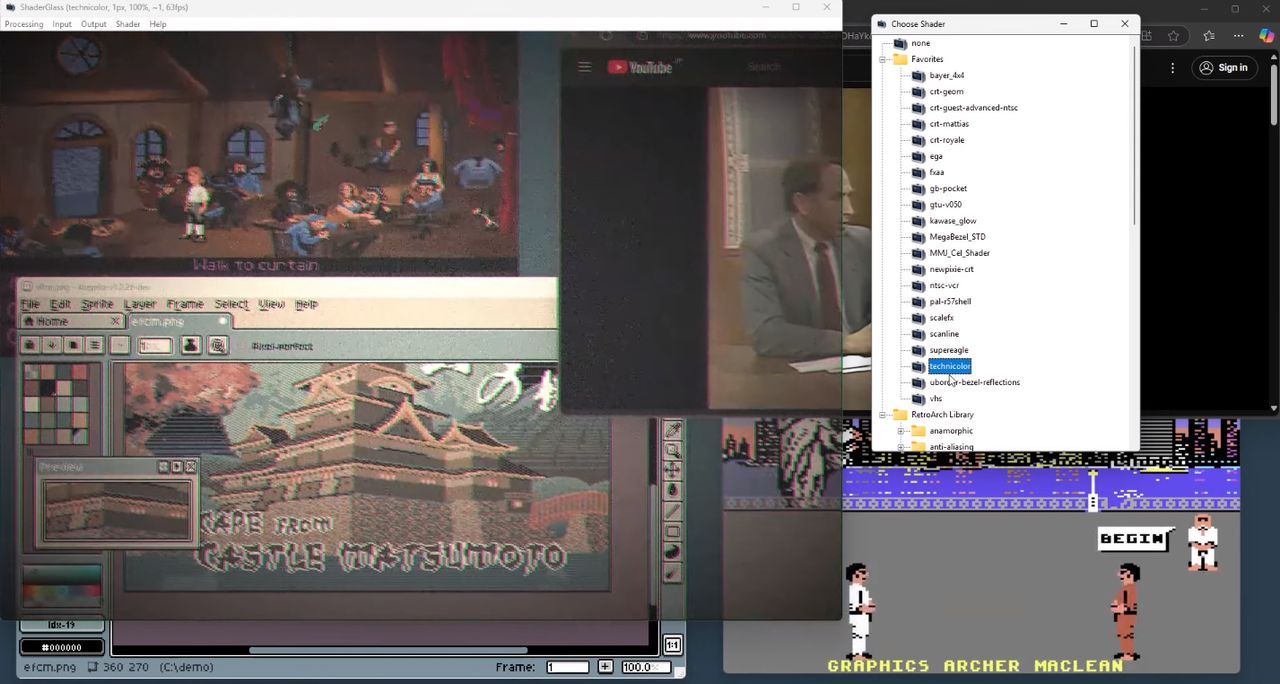Open YouTube three-dot settings menu
This screenshot has width=1280, height=684.
click(x=1172, y=68)
